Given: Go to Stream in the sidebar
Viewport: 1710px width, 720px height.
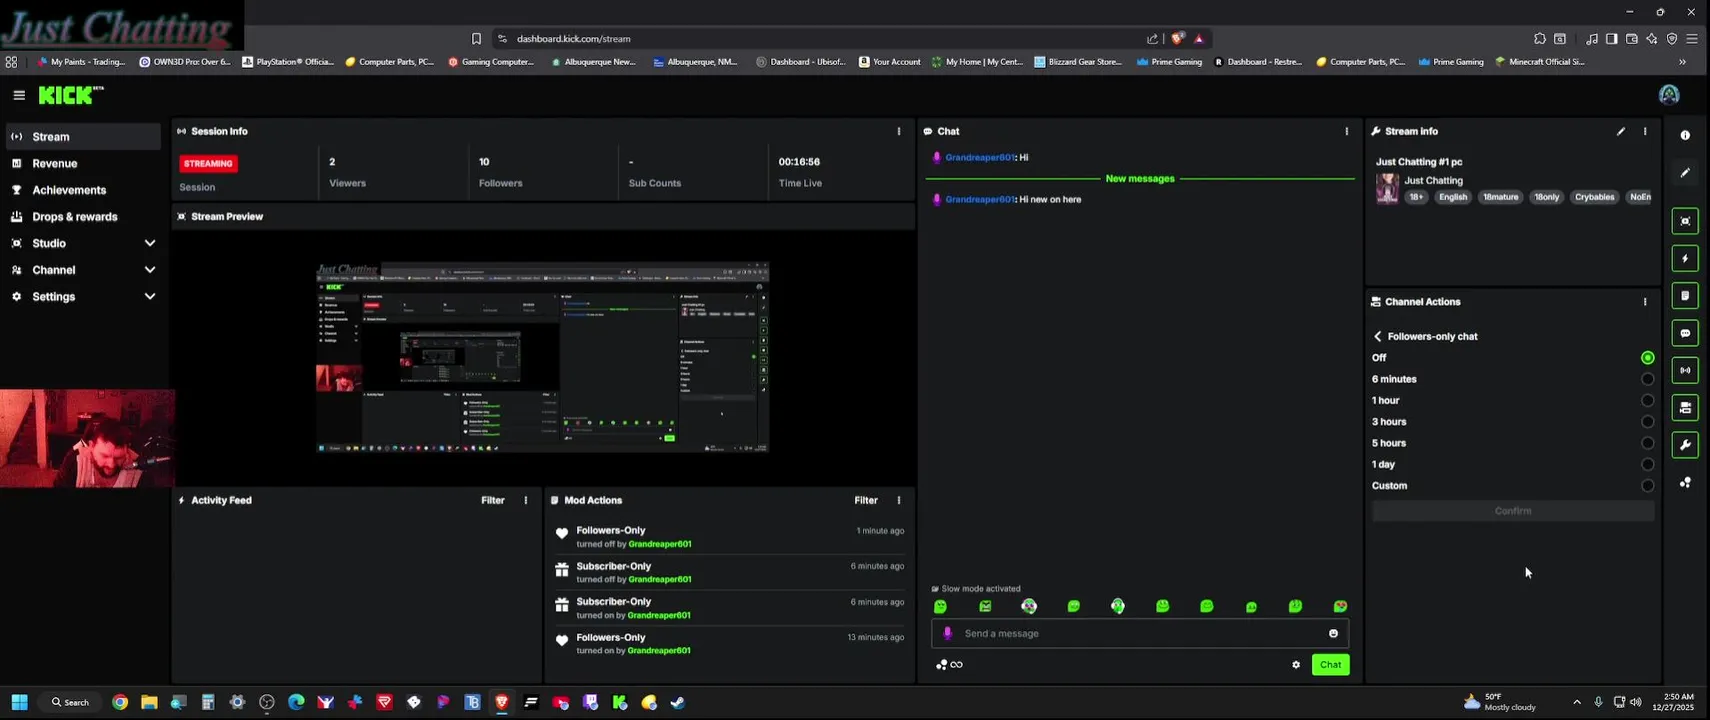Looking at the screenshot, I should (84, 137).
